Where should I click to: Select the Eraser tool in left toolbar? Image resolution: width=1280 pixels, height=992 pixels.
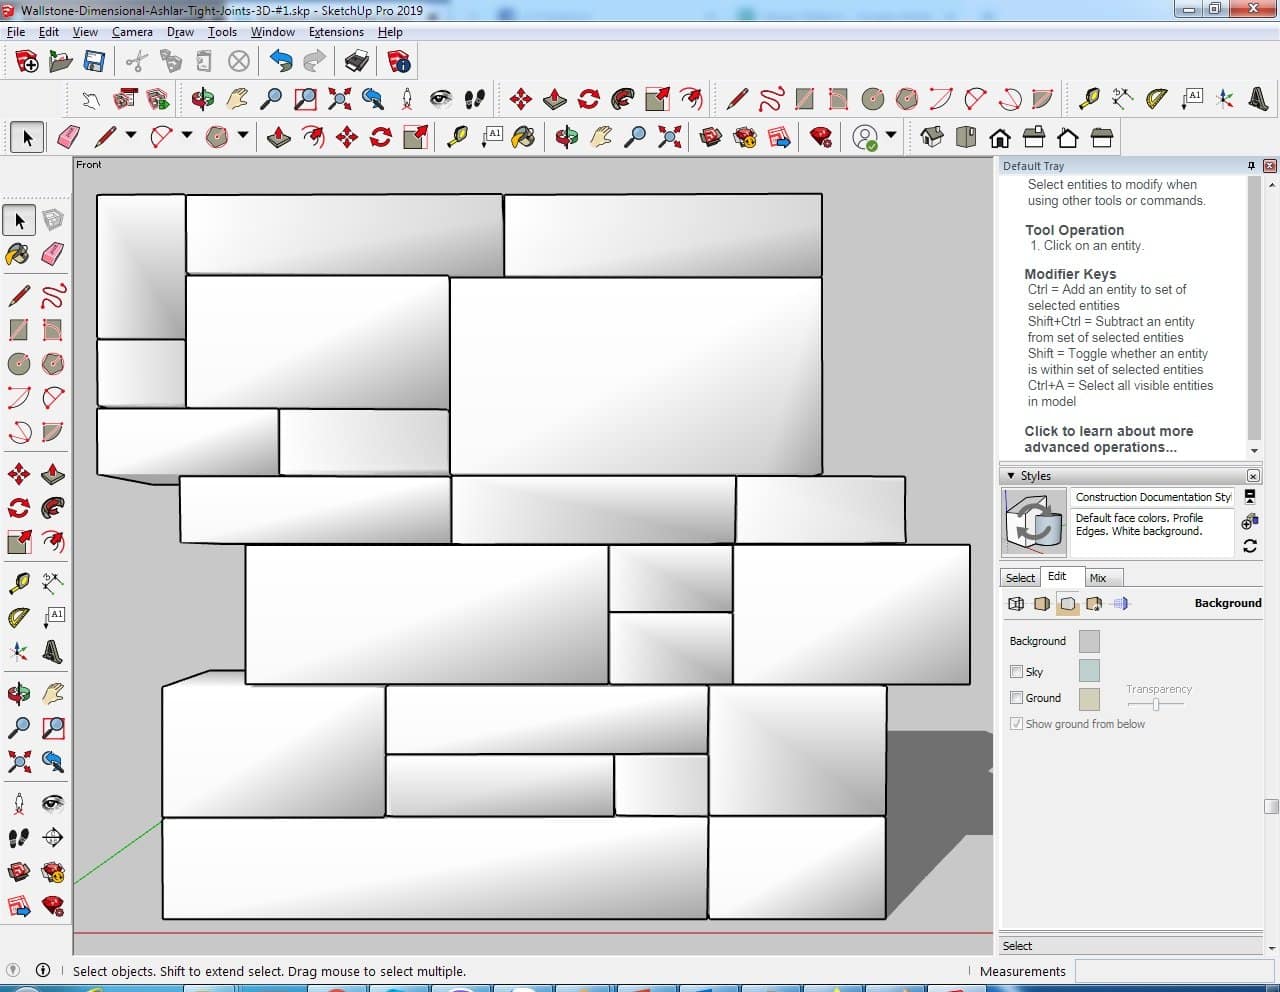pos(53,254)
